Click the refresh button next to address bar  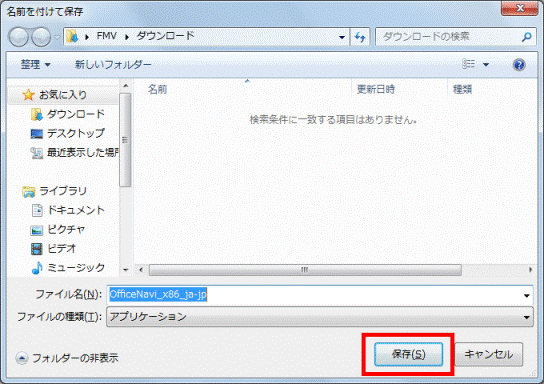click(x=360, y=37)
